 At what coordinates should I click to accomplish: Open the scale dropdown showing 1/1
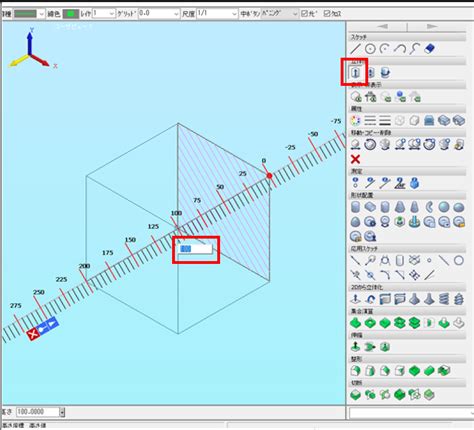[x=217, y=14]
